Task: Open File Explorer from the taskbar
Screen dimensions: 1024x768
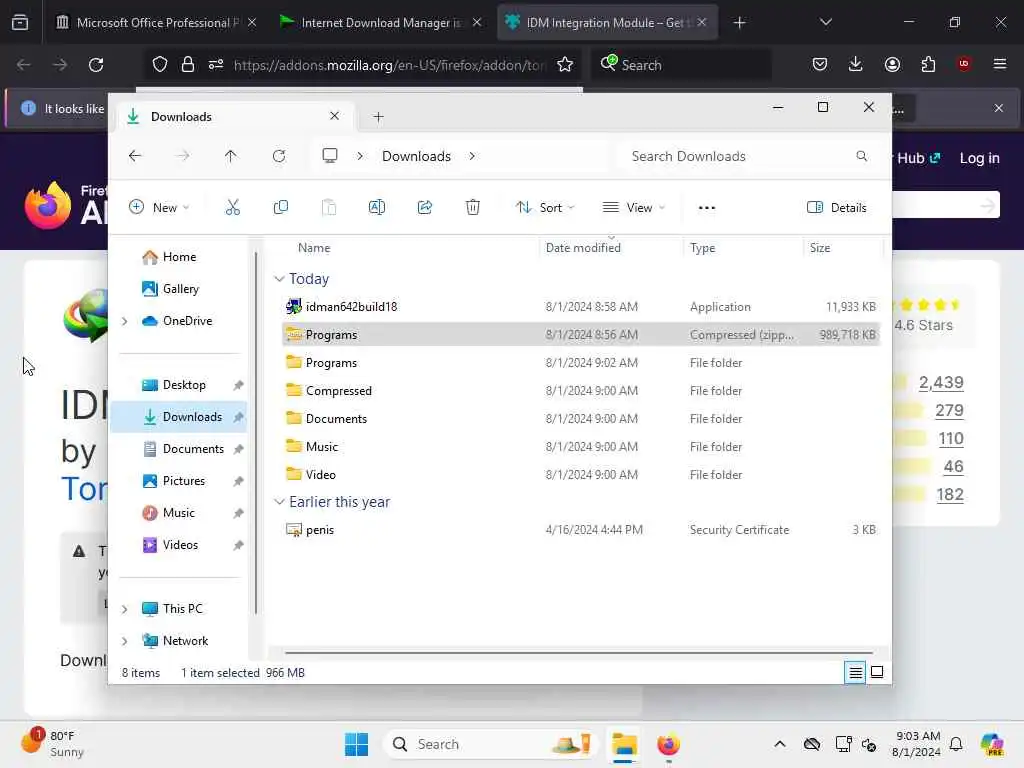Action: tap(624, 744)
